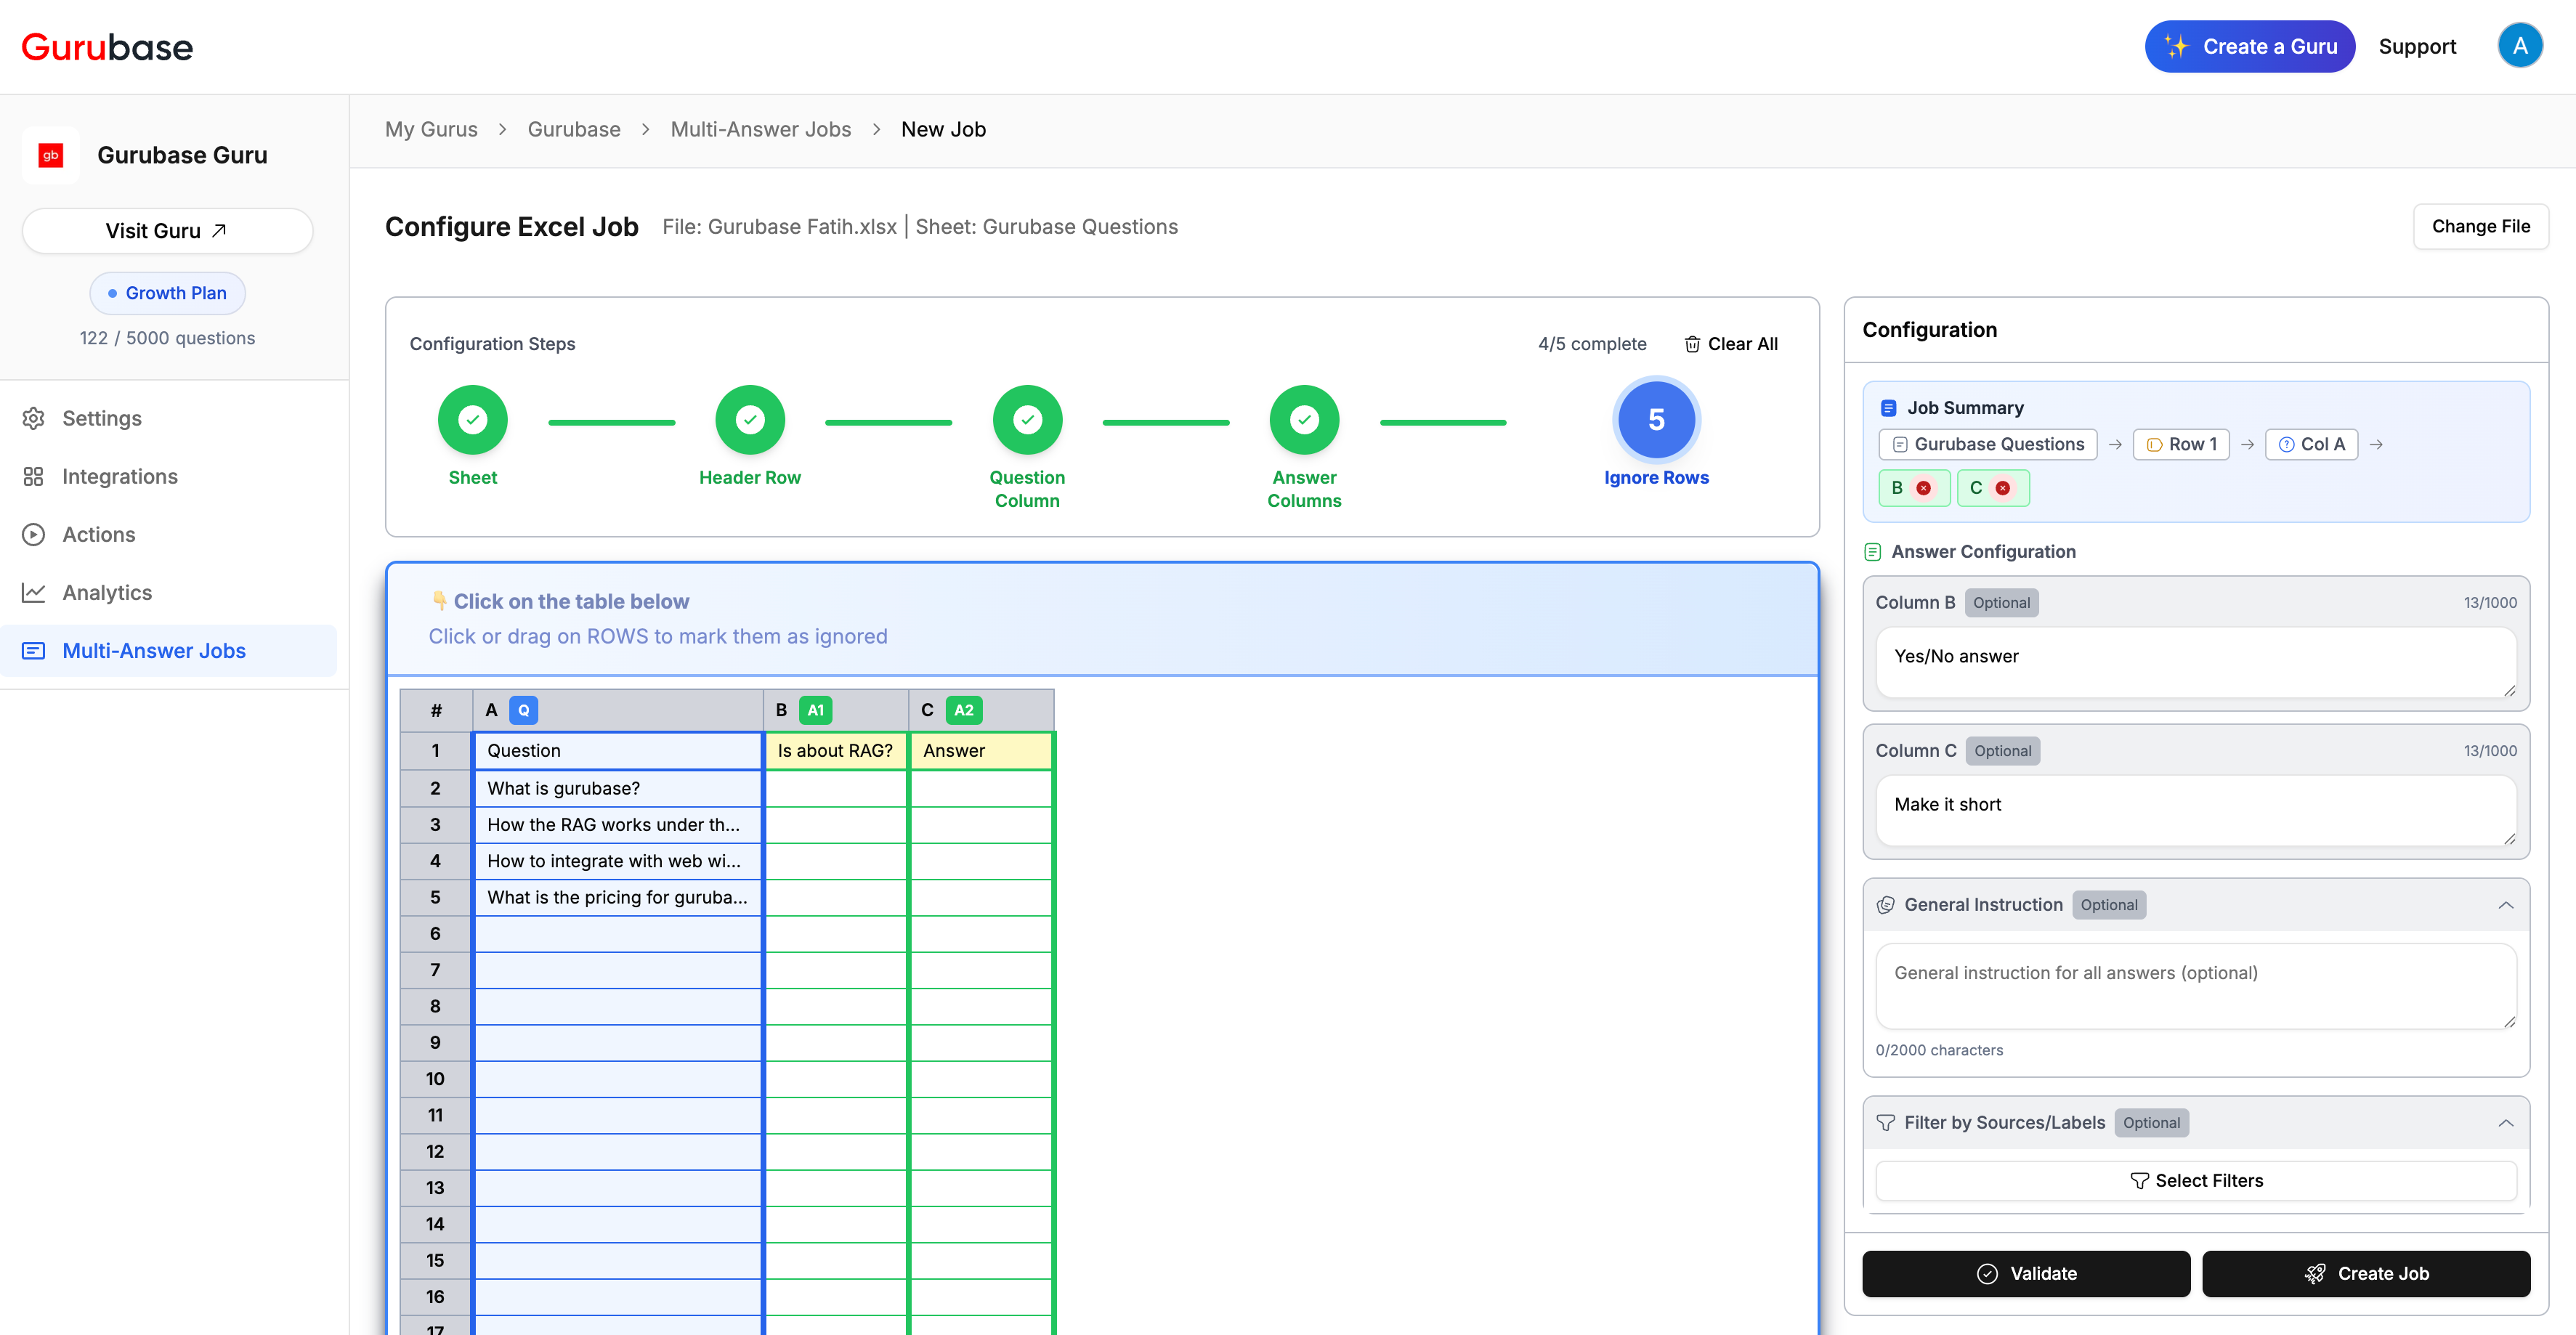The width and height of the screenshot is (2576, 1335).
Task: Click the A1 badge on column B
Action: point(815,710)
